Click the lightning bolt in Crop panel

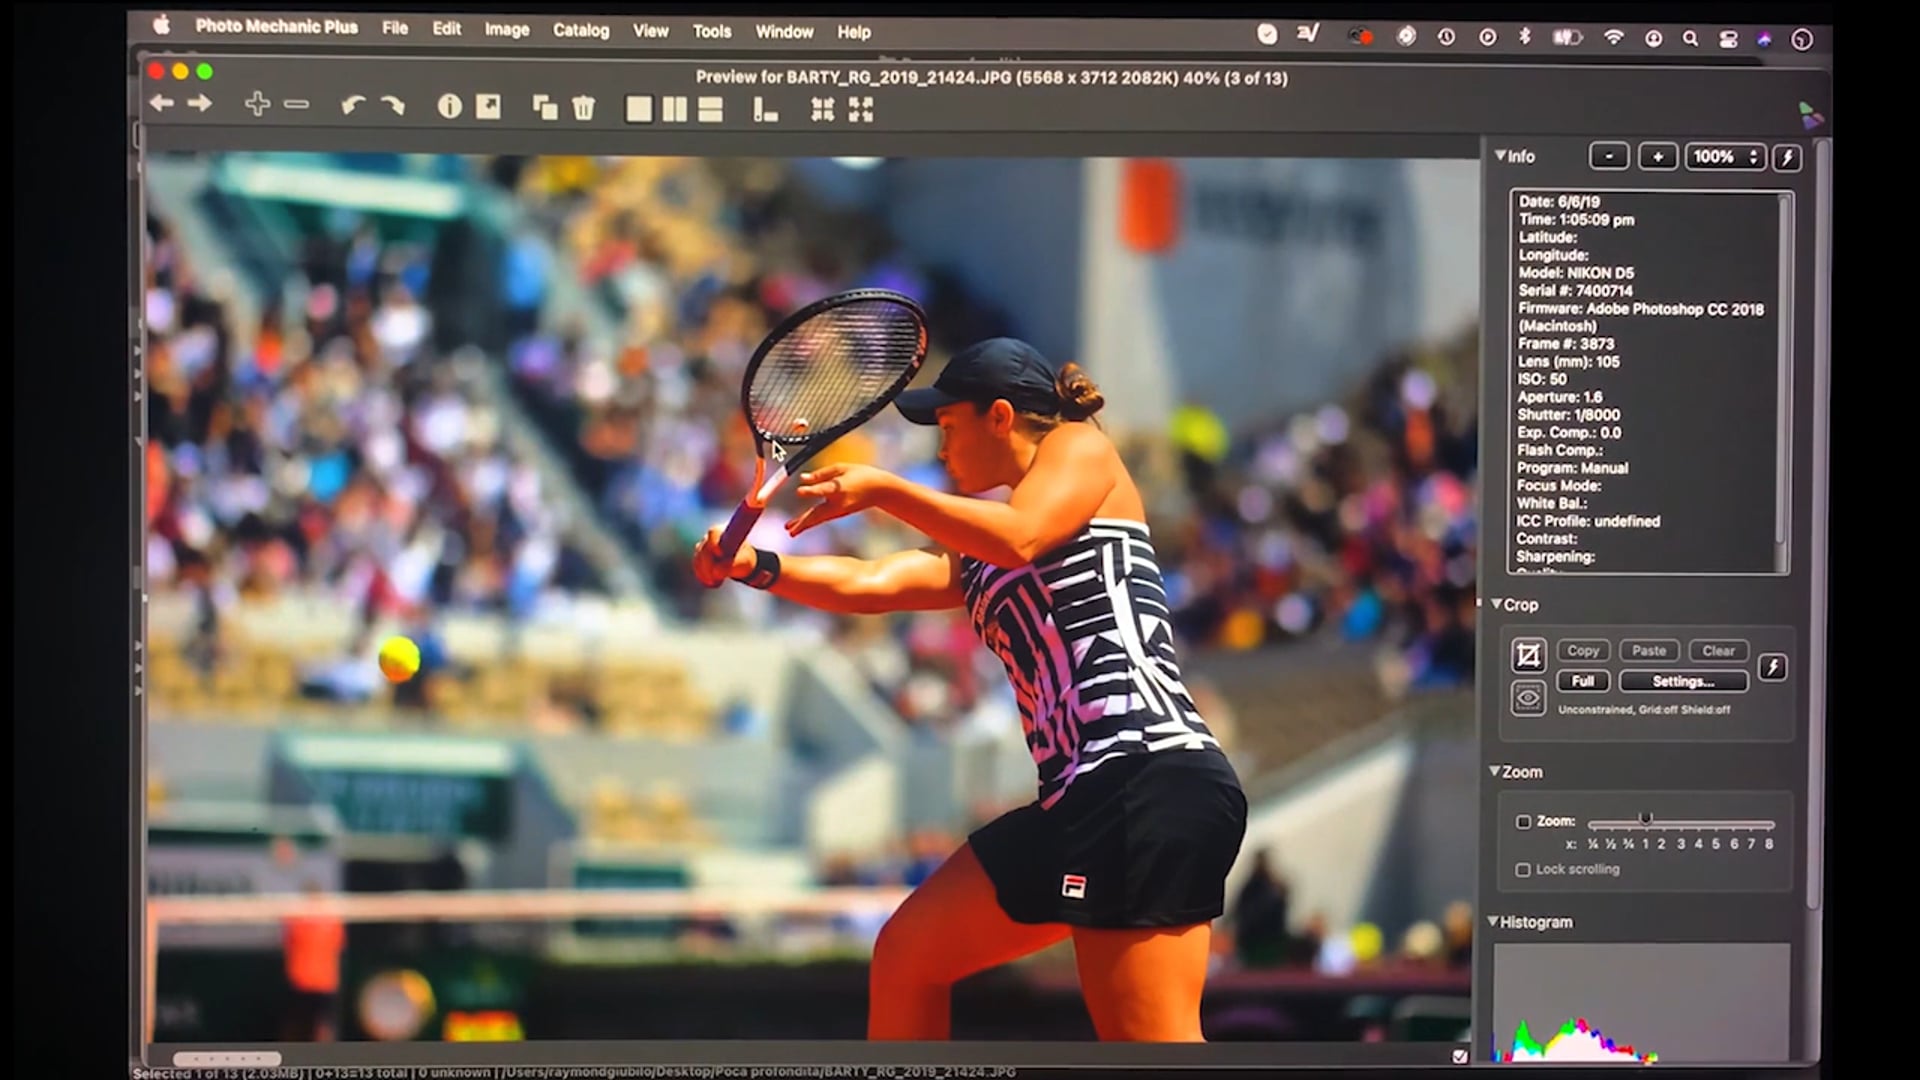pos(1773,667)
